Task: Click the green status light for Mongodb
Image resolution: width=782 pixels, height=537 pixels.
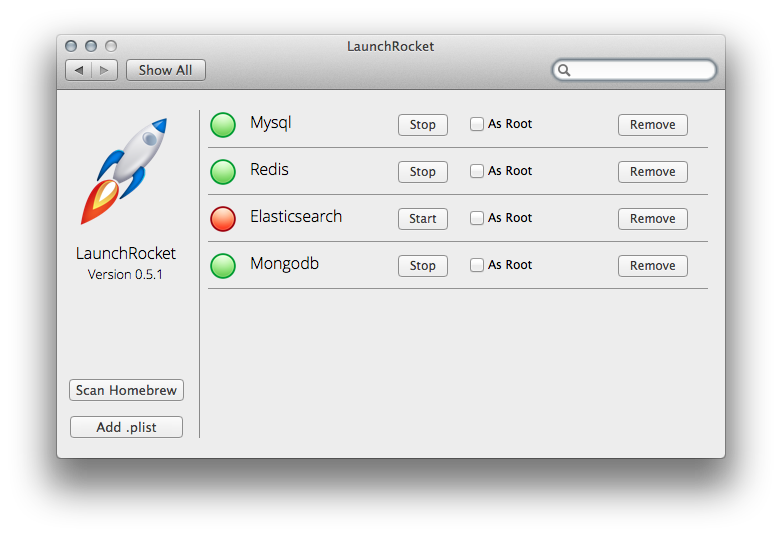Action: coord(223,266)
